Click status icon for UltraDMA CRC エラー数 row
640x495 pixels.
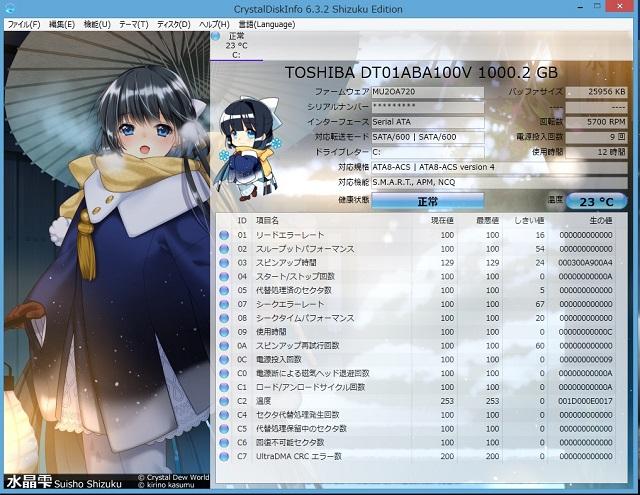point(224,457)
